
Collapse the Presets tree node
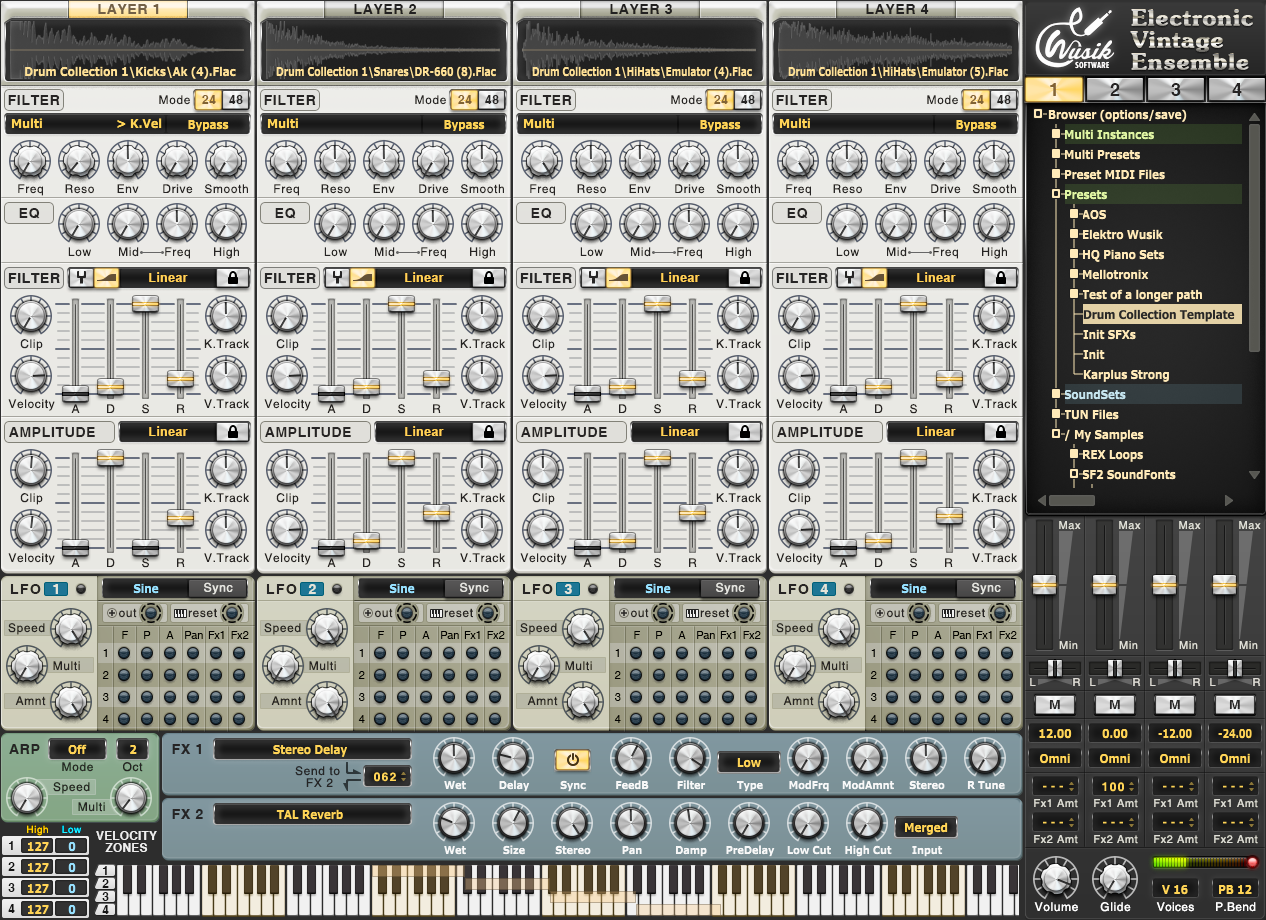click(1055, 194)
